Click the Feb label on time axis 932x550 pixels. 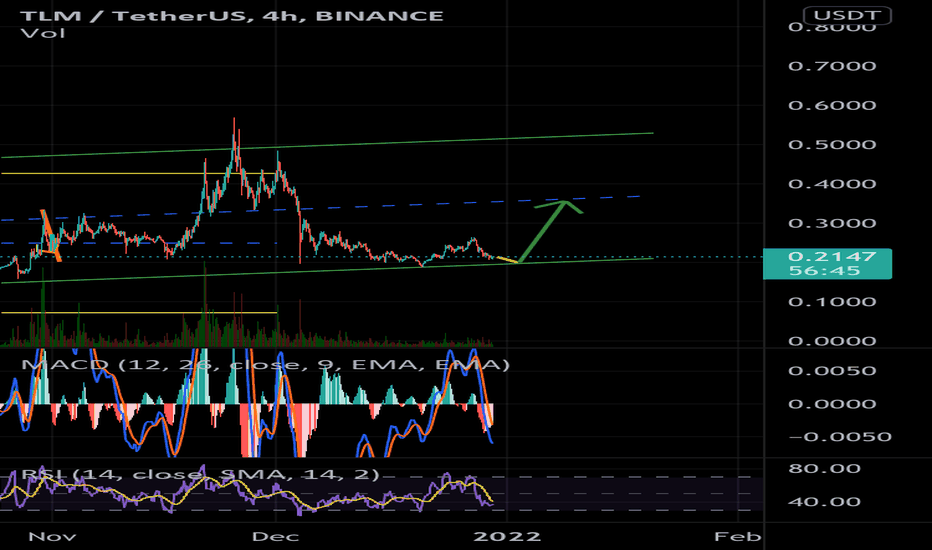click(x=738, y=537)
